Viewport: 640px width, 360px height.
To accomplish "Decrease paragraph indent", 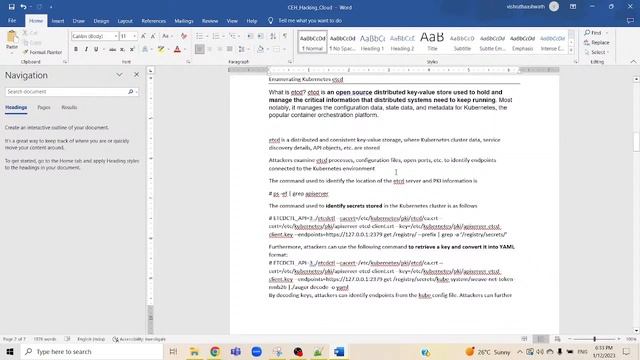I will click(250, 36).
